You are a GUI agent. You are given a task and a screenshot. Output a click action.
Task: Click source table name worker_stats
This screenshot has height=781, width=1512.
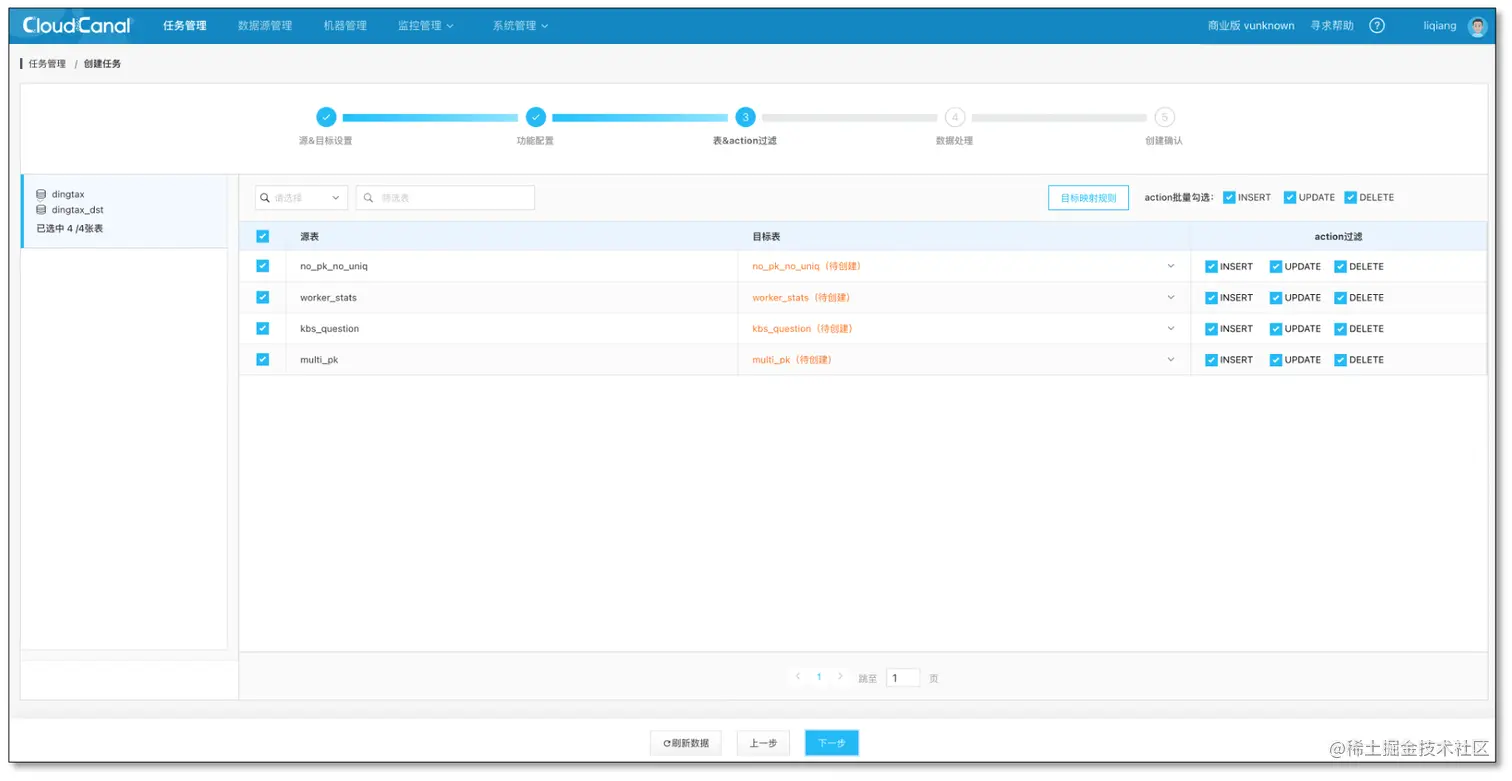328,297
